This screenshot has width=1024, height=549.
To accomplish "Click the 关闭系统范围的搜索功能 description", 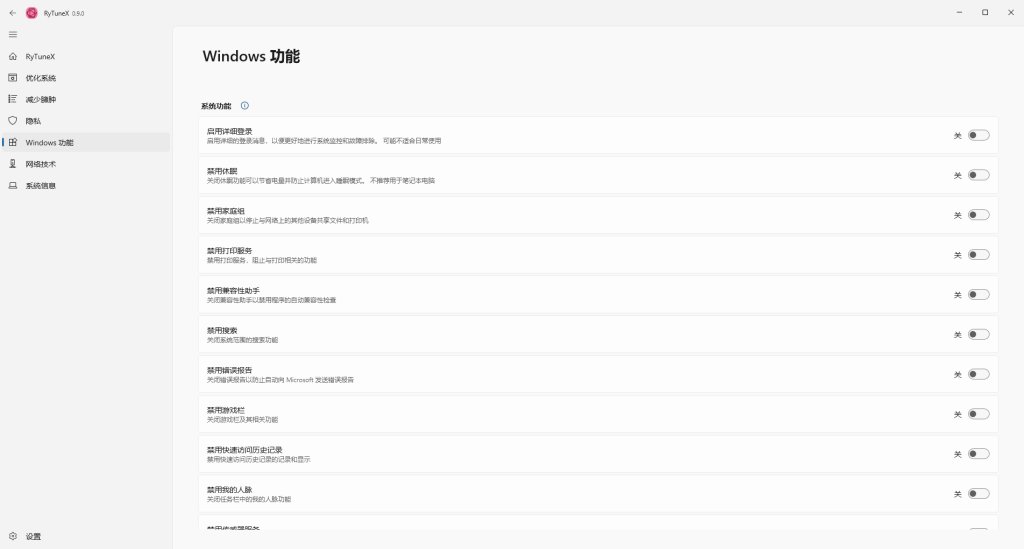I will pyautogui.click(x=242, y=340).
